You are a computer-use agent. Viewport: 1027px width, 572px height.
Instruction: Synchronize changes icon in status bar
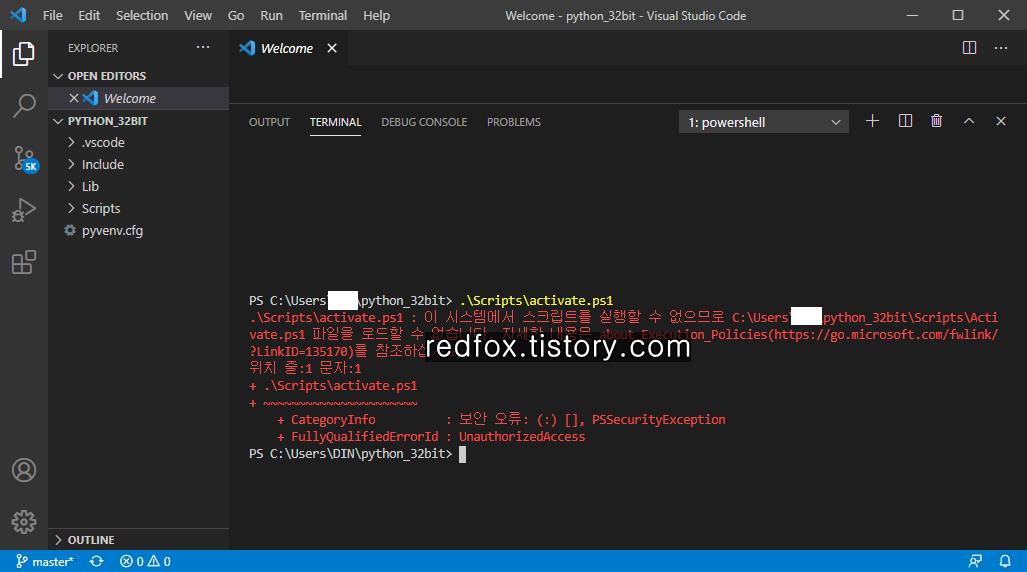(x=96, y=562)
